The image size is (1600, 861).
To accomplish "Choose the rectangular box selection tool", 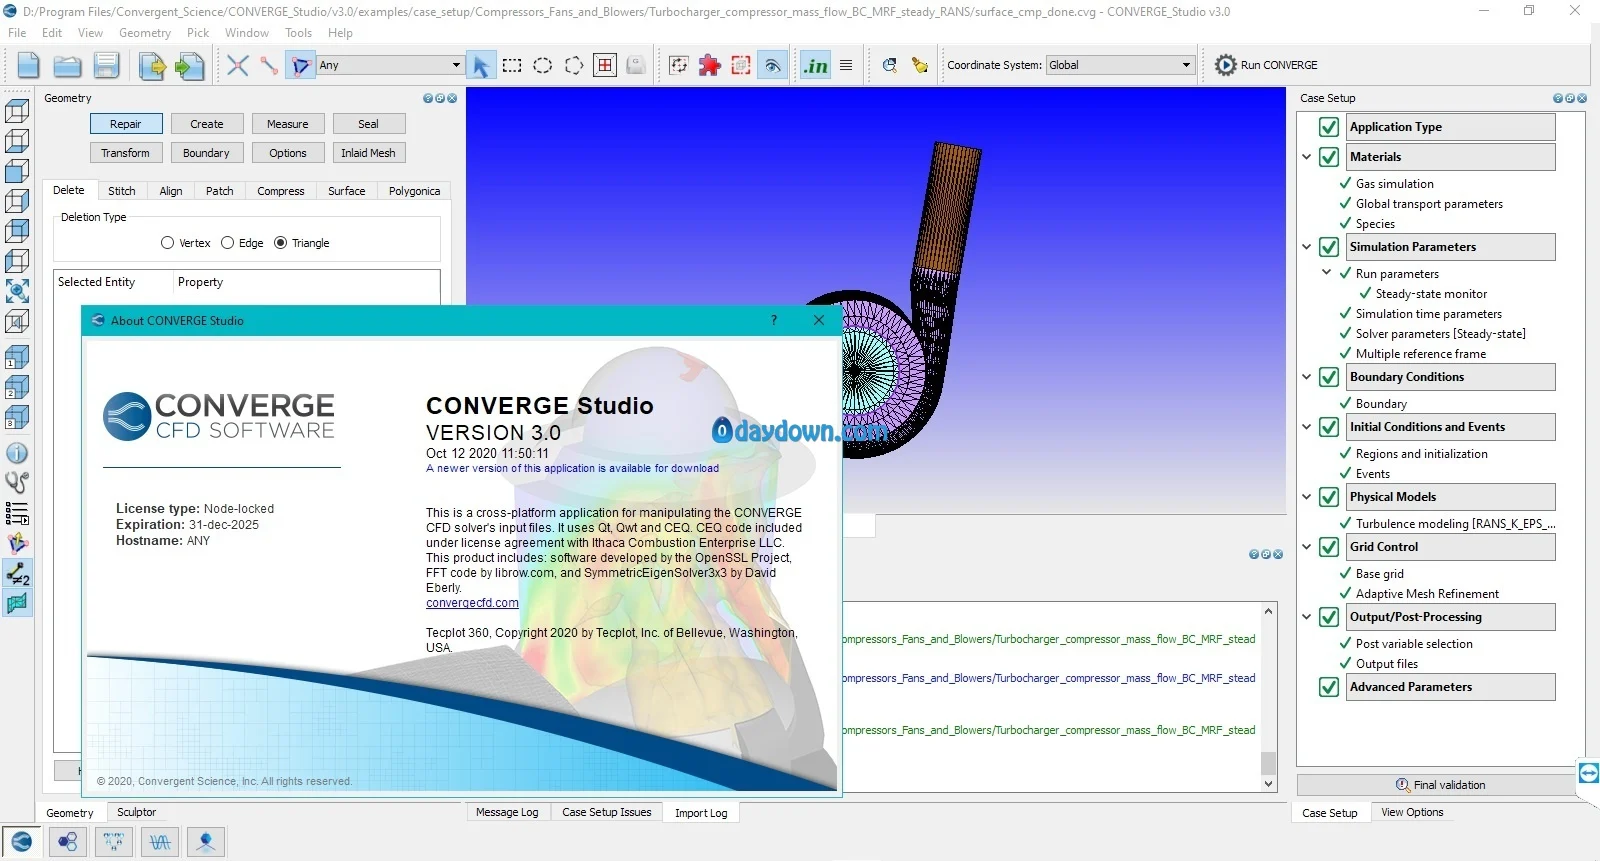I will pyautogui.click(x=512, y=66).
